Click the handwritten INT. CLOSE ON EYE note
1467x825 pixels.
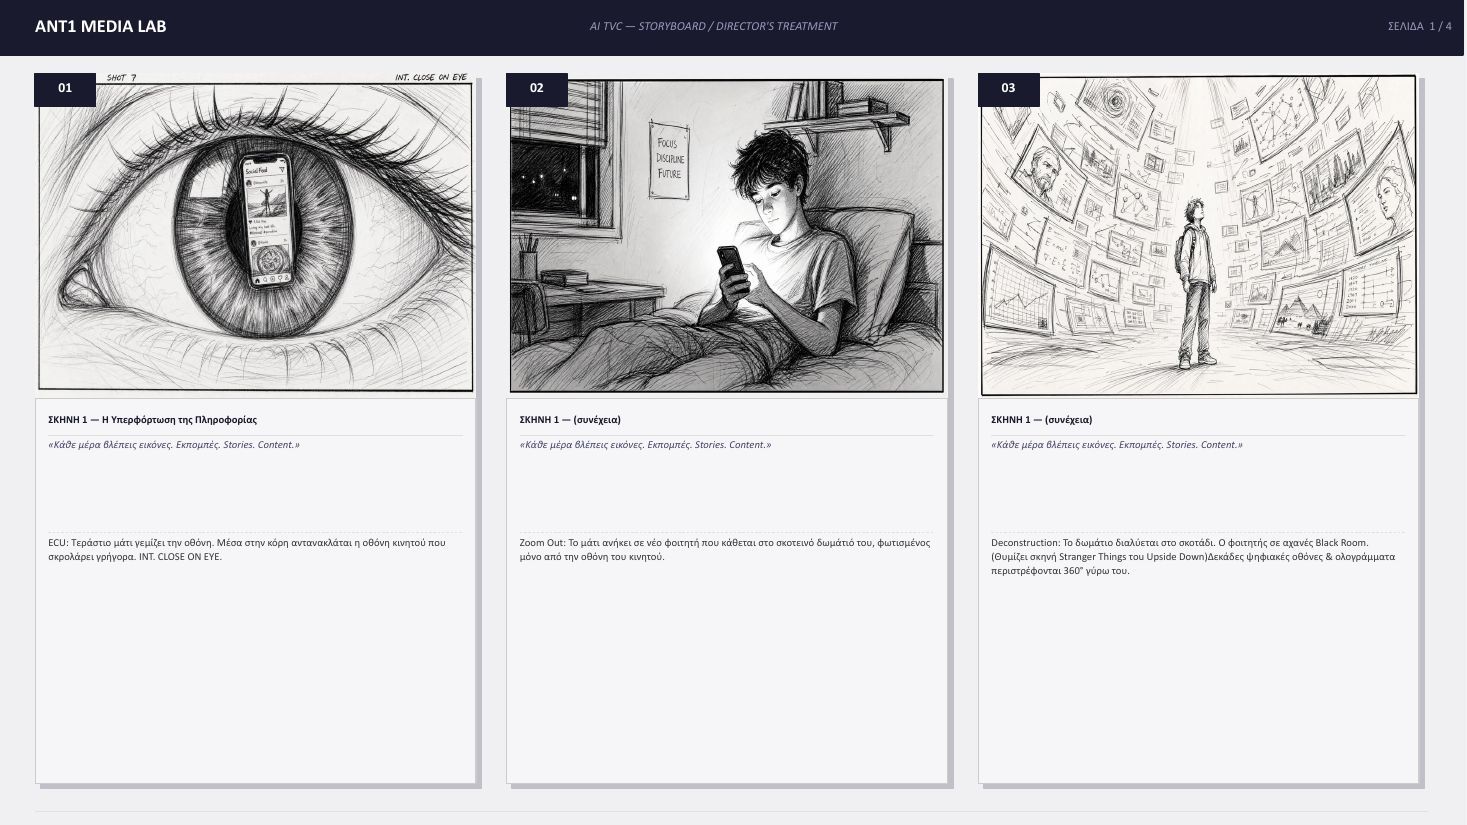click(431, 78)
